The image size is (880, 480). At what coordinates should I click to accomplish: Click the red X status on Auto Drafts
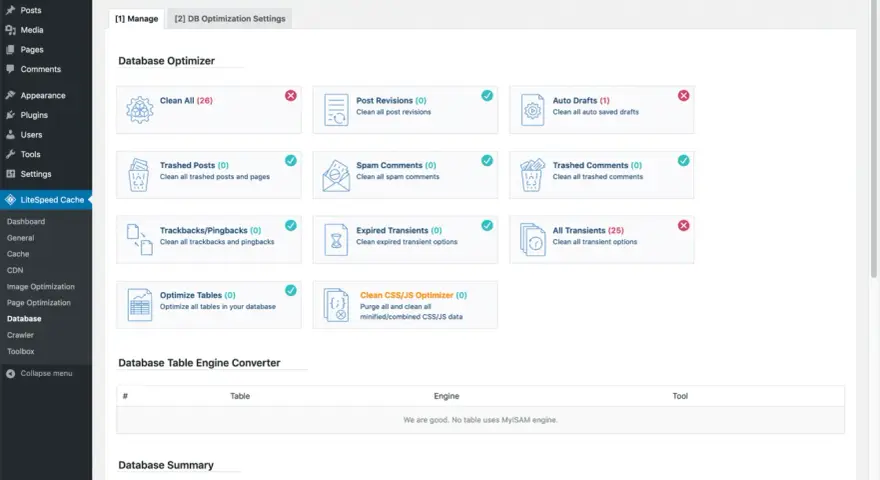pos(684,95)
